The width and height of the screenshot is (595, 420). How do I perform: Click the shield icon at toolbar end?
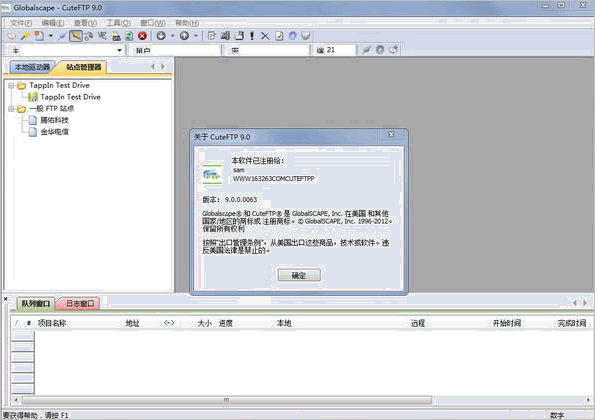(x=305, y=36)
